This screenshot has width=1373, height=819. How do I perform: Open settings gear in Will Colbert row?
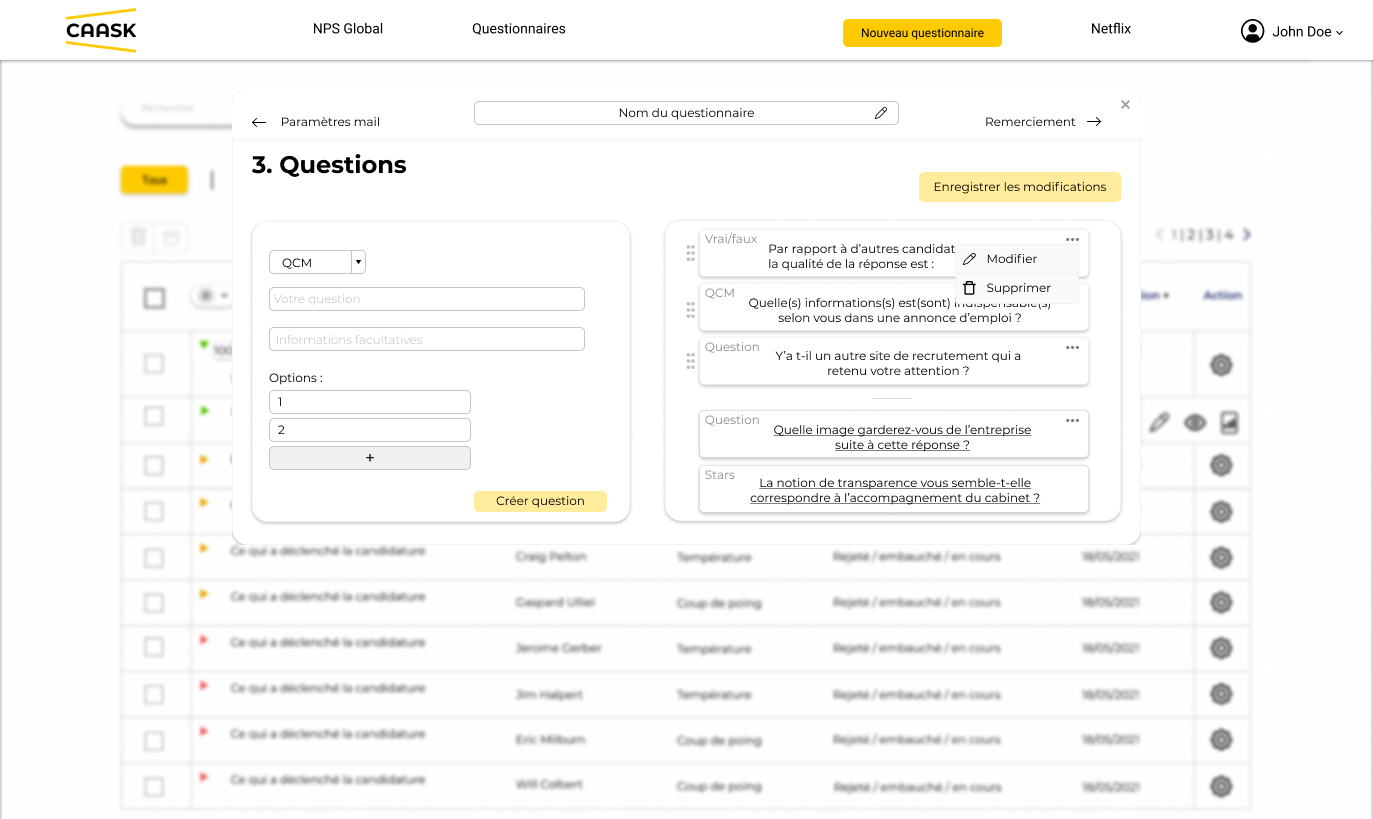click(1220, 786)
